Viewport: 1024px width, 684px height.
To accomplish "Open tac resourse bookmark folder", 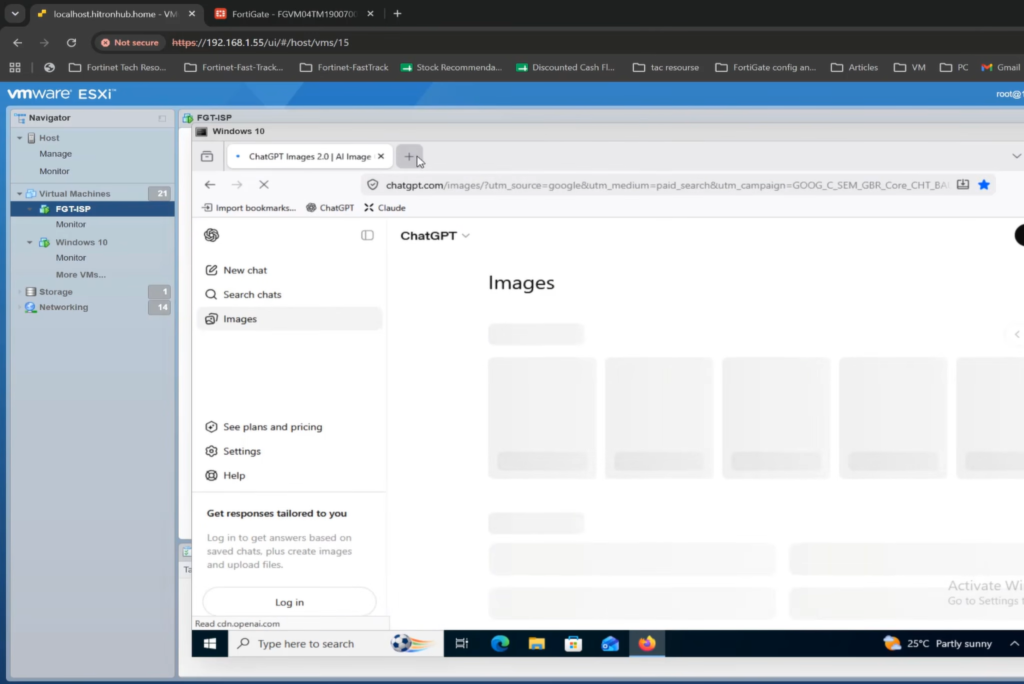I will (665, 67).
